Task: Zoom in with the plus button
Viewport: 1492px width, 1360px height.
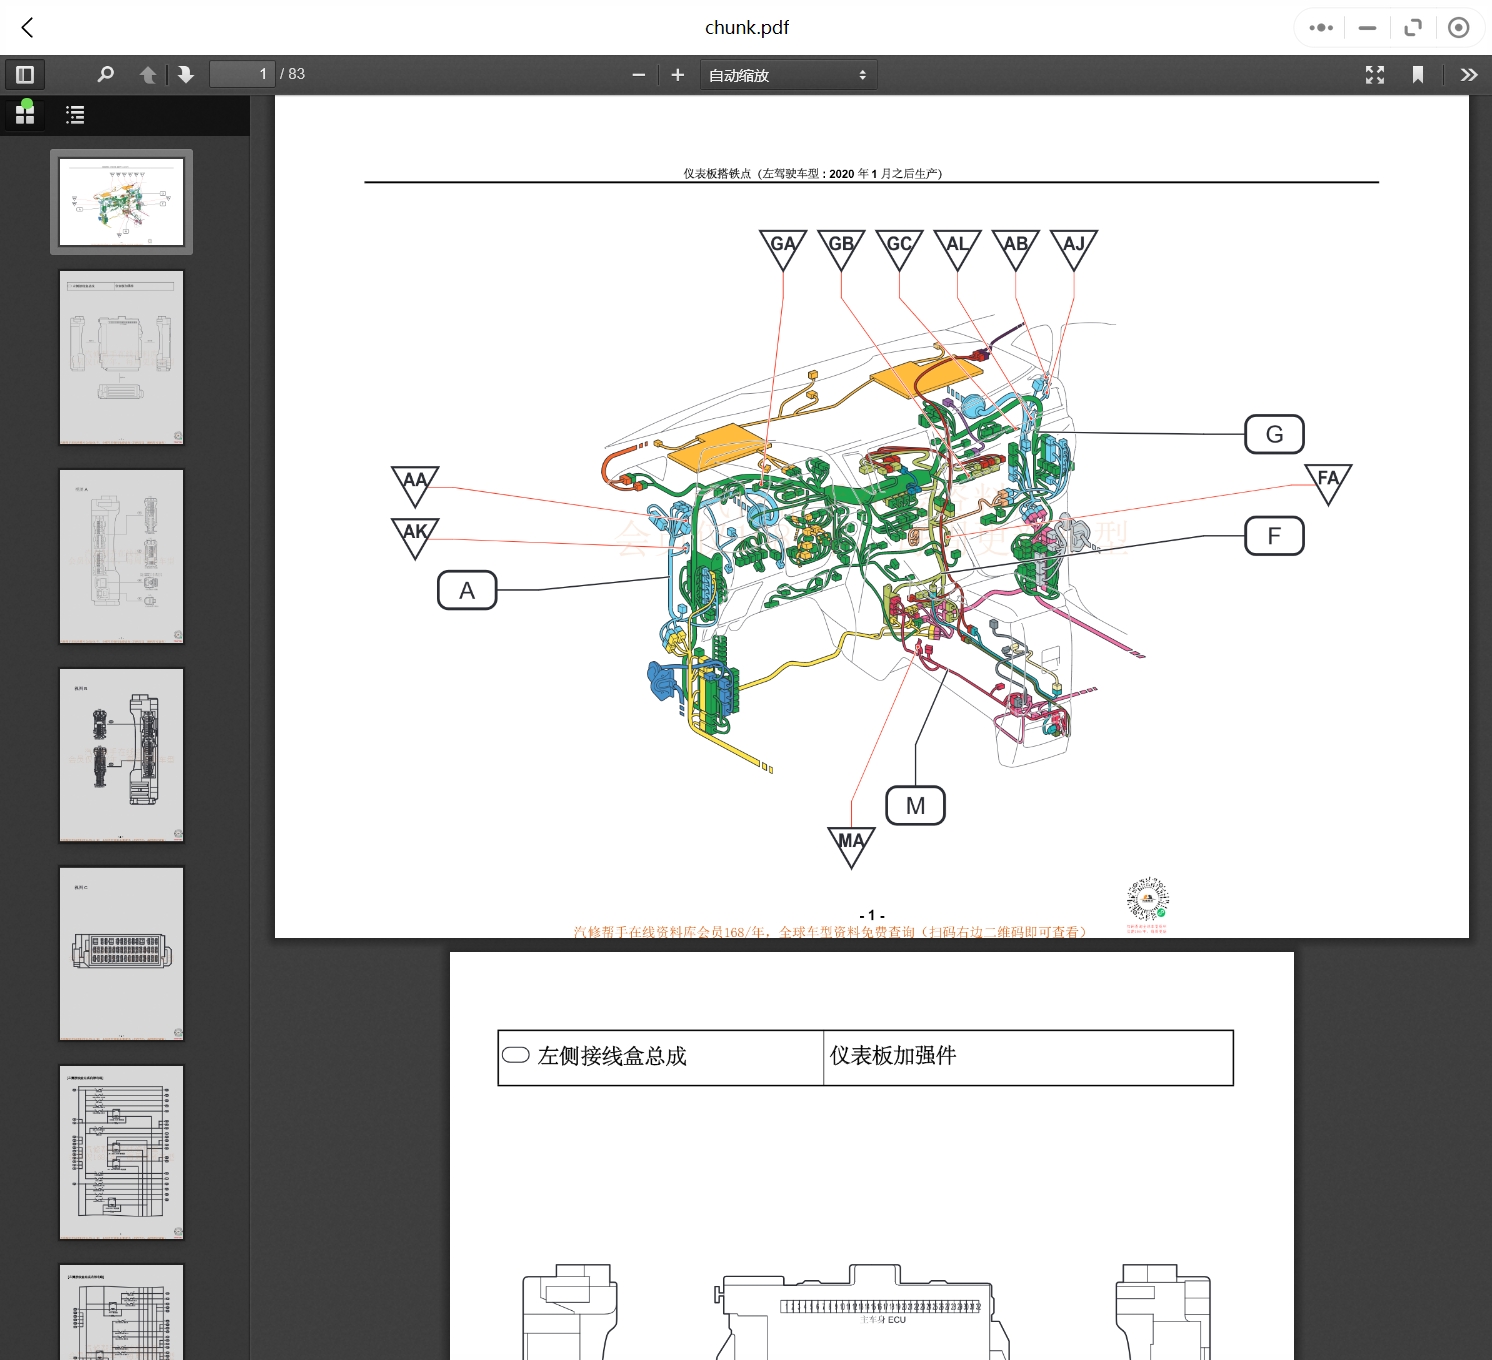Action: (677, 75)
